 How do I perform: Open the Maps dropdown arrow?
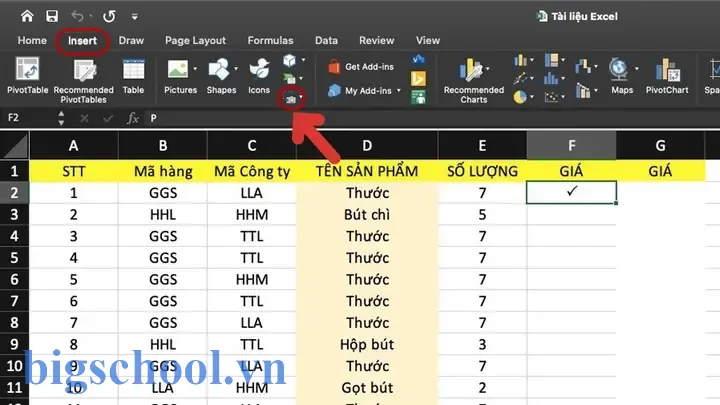pos(636,69)
